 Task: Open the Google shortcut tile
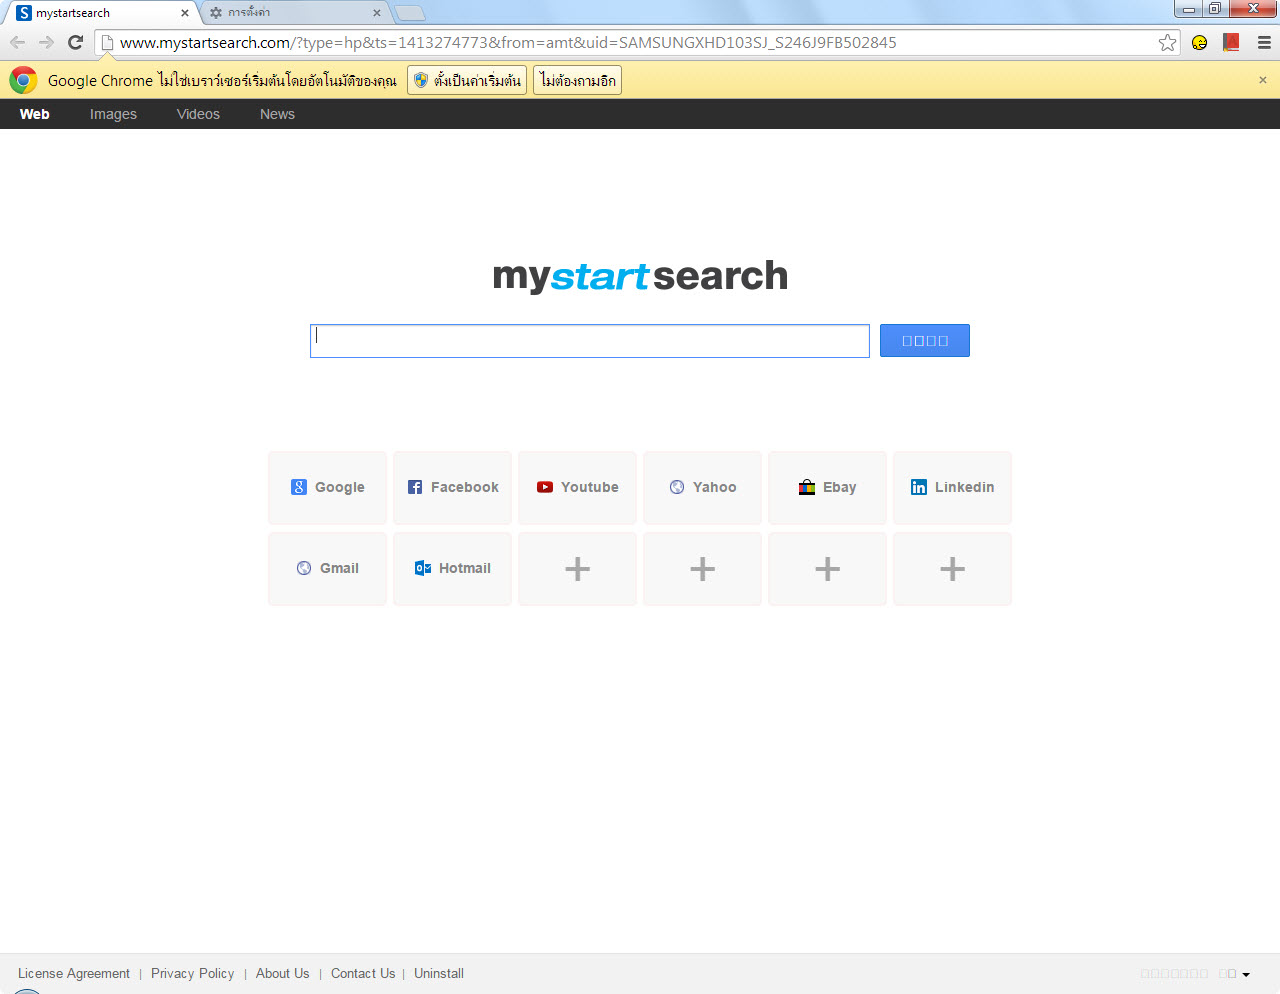[327, 488]
